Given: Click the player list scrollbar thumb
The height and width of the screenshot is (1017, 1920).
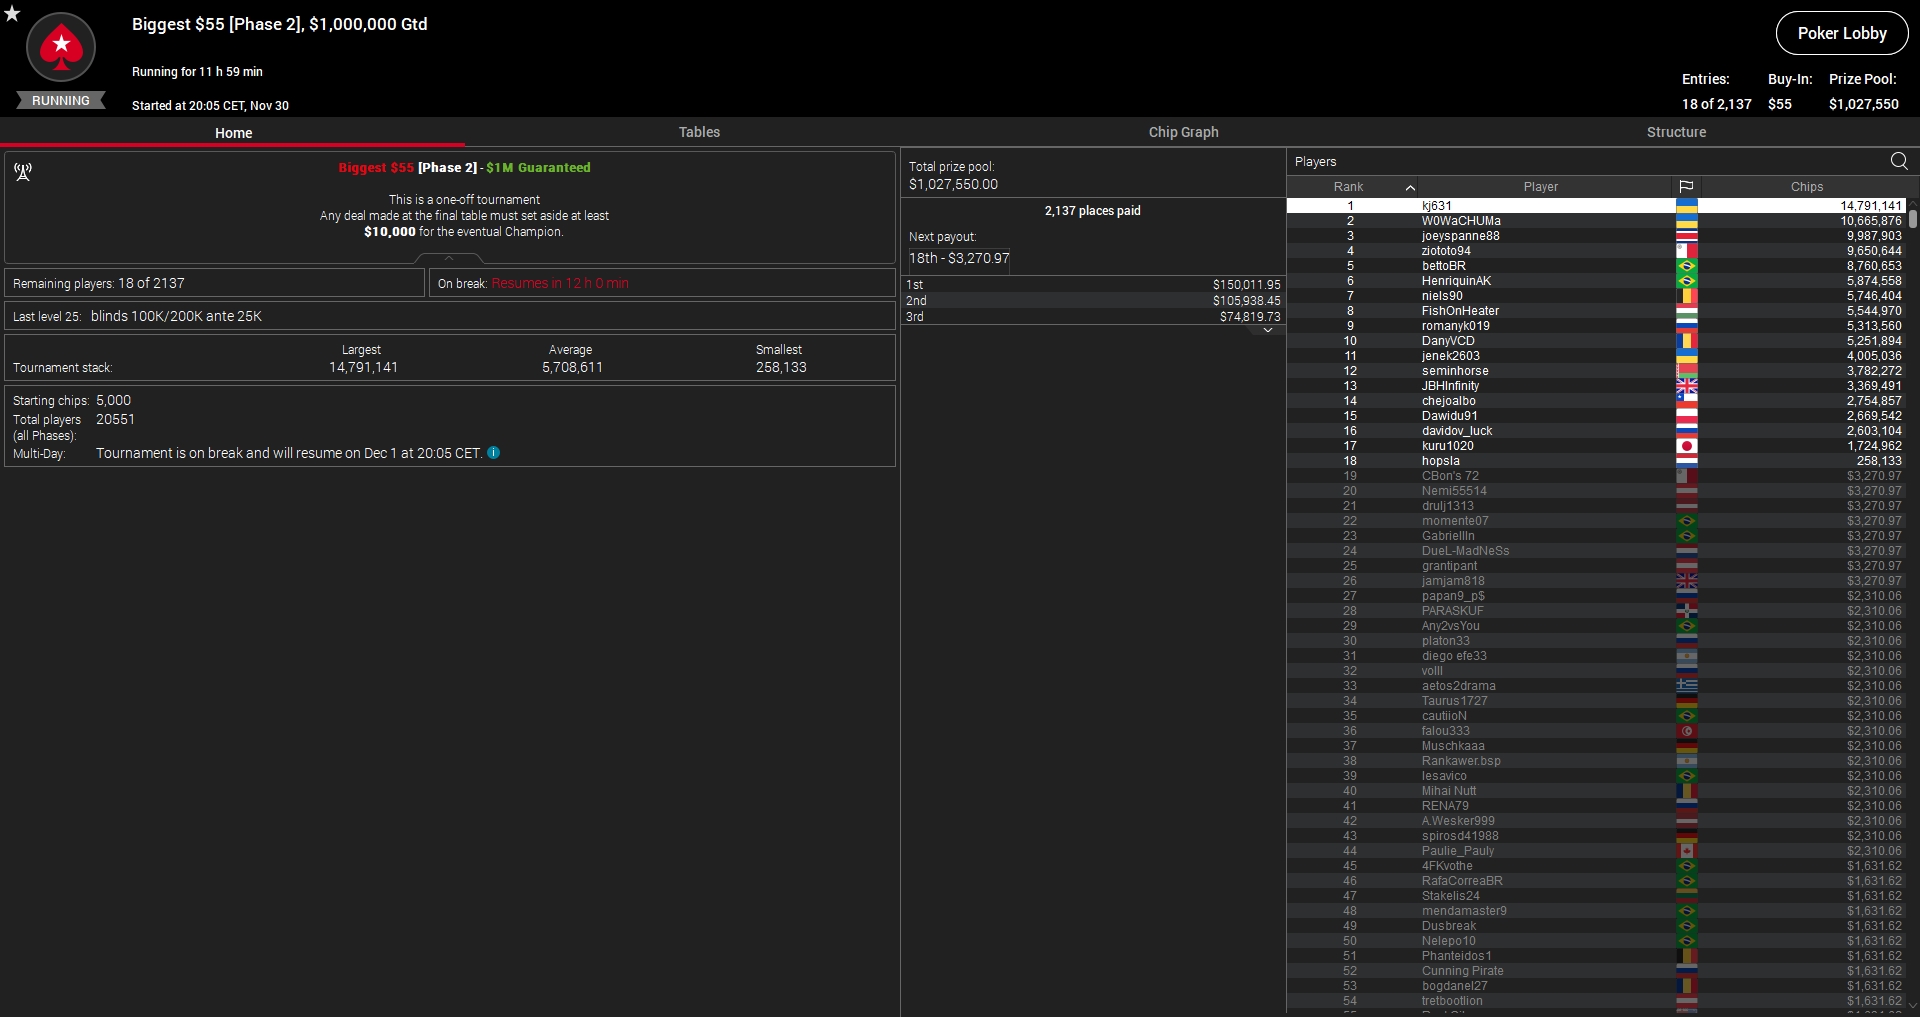Looking at the screenshot, I should click(1913, 218).
